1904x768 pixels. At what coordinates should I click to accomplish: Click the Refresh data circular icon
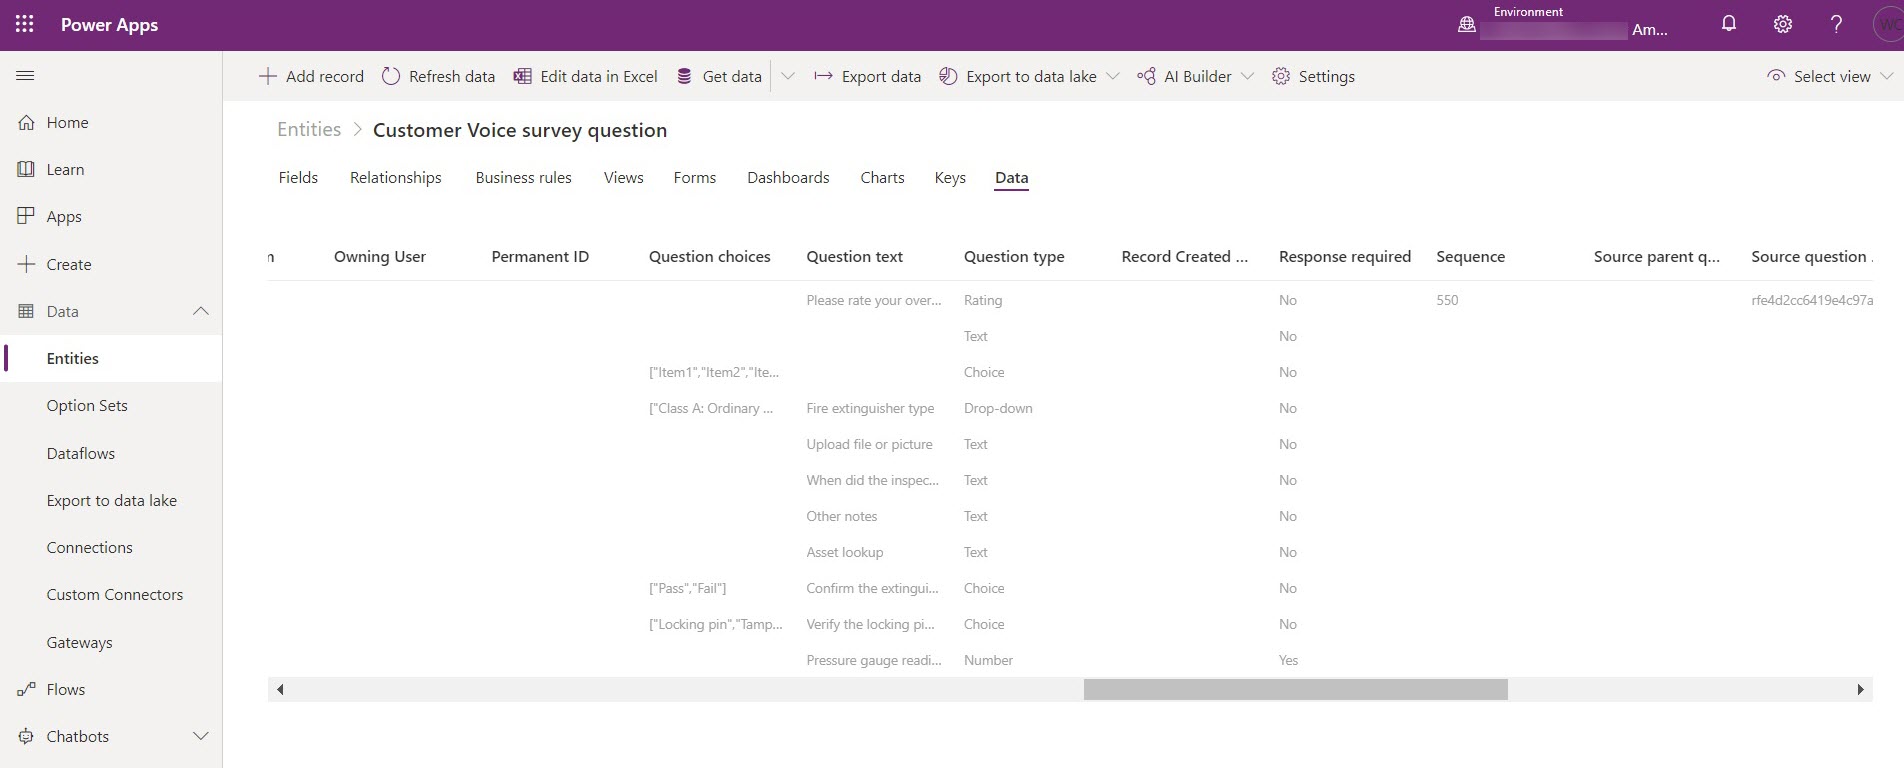tap(391, 76)
